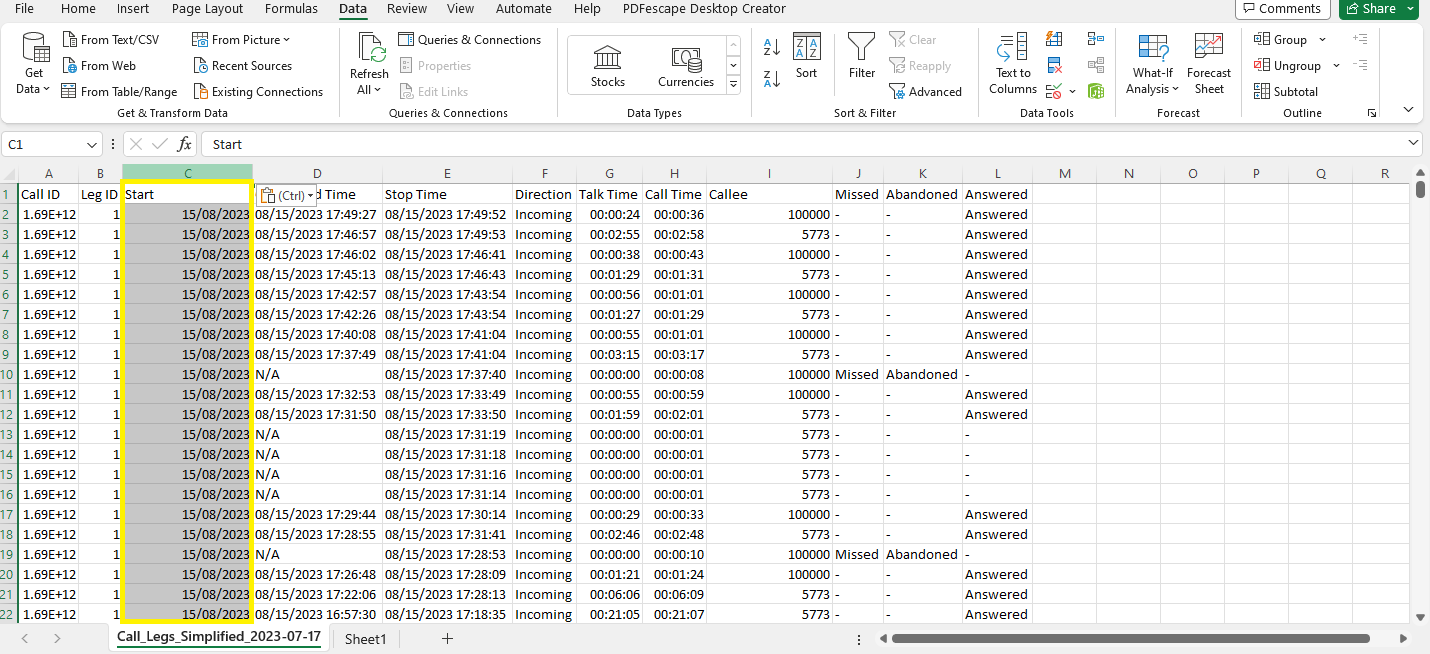
Task: Select the entire sheet with corner button
Action: (9, 174)
